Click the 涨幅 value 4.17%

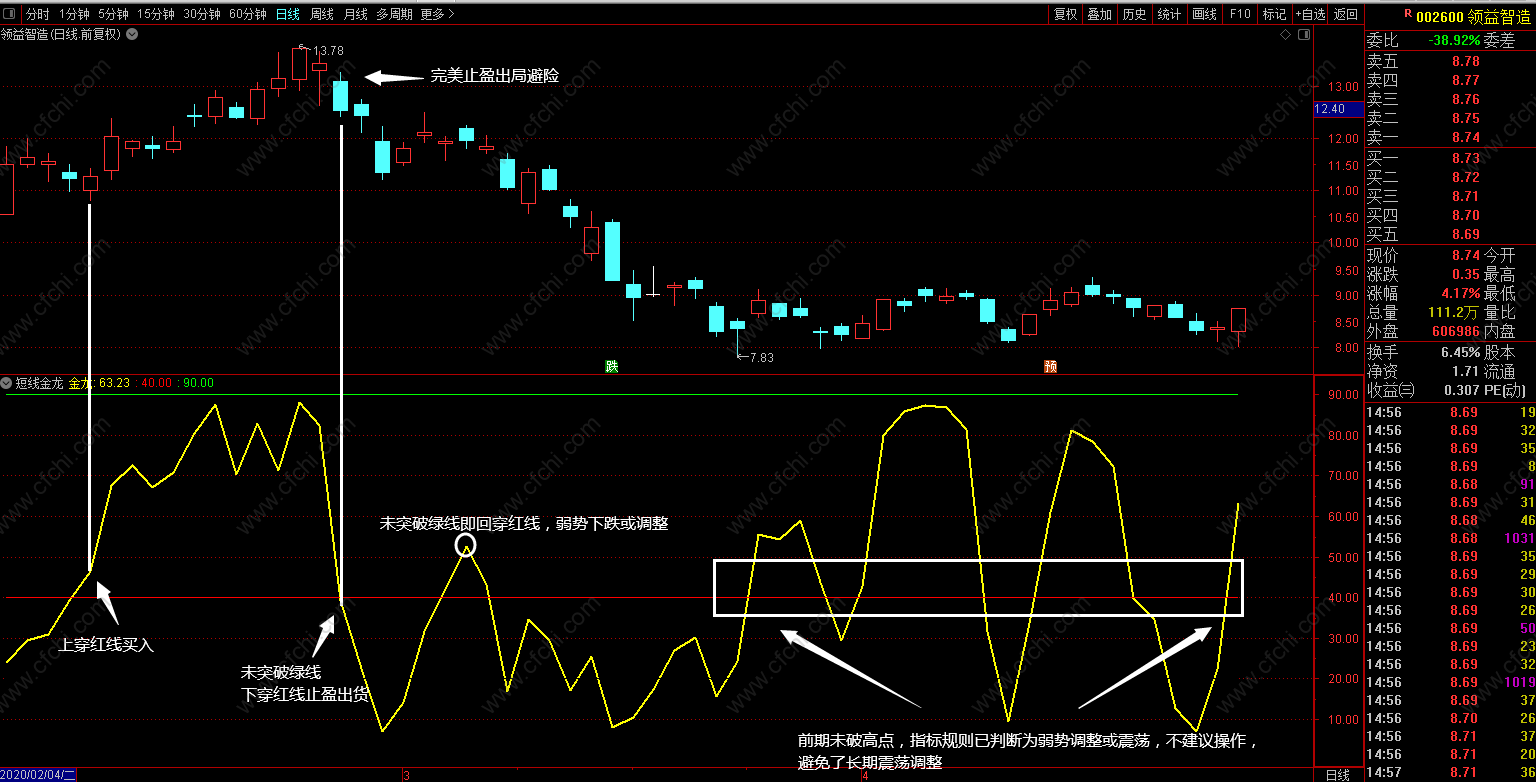tap(1461, 294)
